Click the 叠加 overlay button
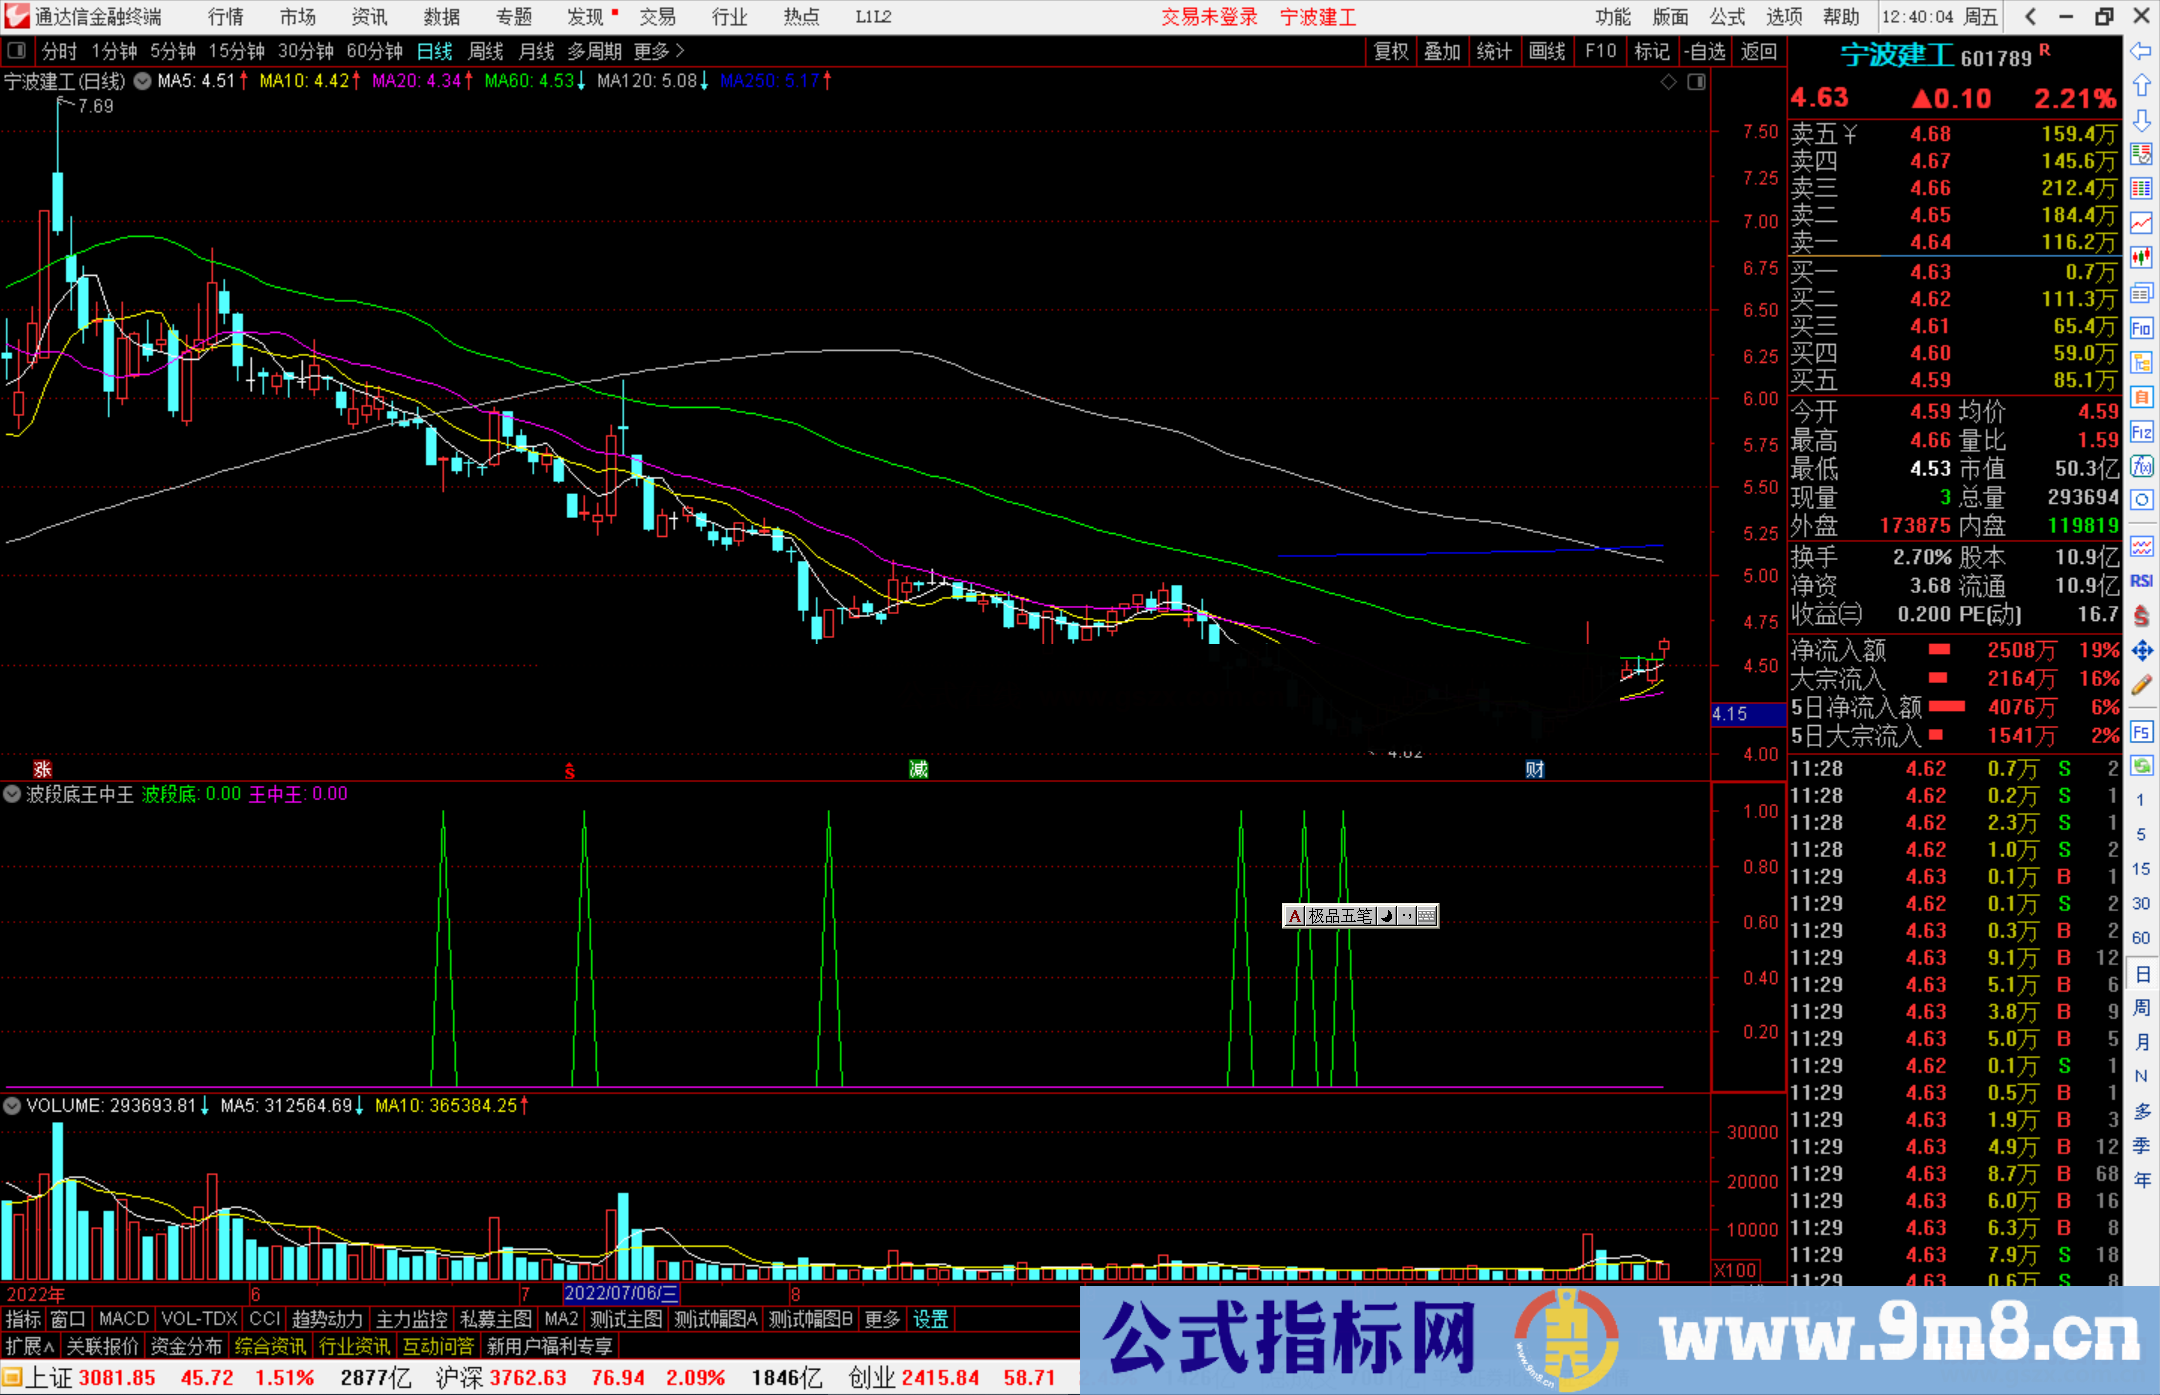Viewport: 2160px width, 1395px height. point(1443,51)
